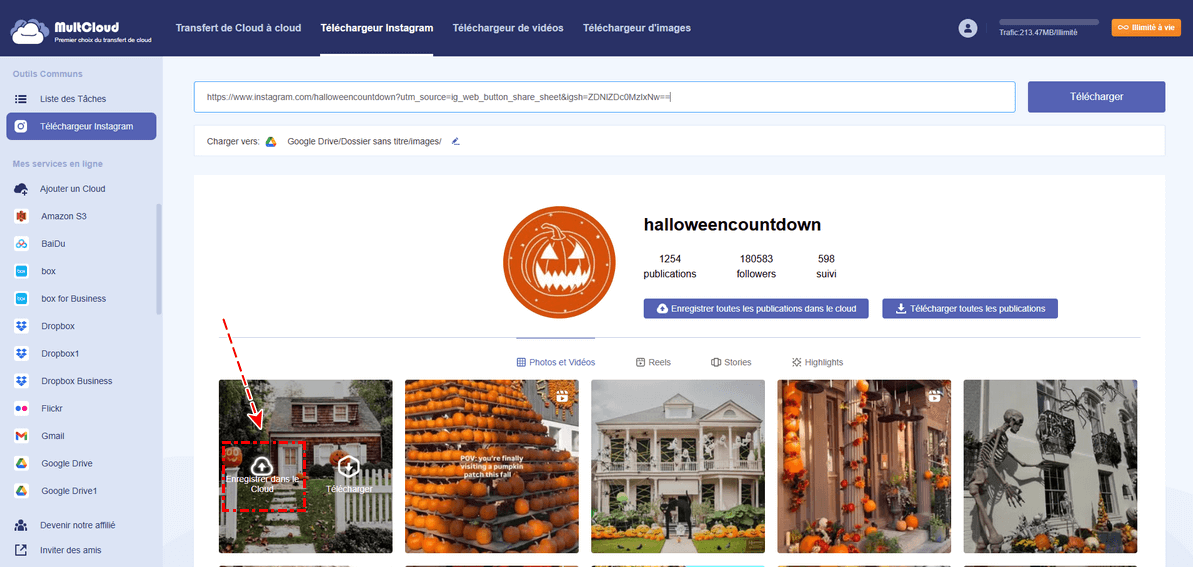The height and width of the screenshot is (567, 1193).
Task: Click Ajouter un Cloud link
Action: click(x=72, y=189)
